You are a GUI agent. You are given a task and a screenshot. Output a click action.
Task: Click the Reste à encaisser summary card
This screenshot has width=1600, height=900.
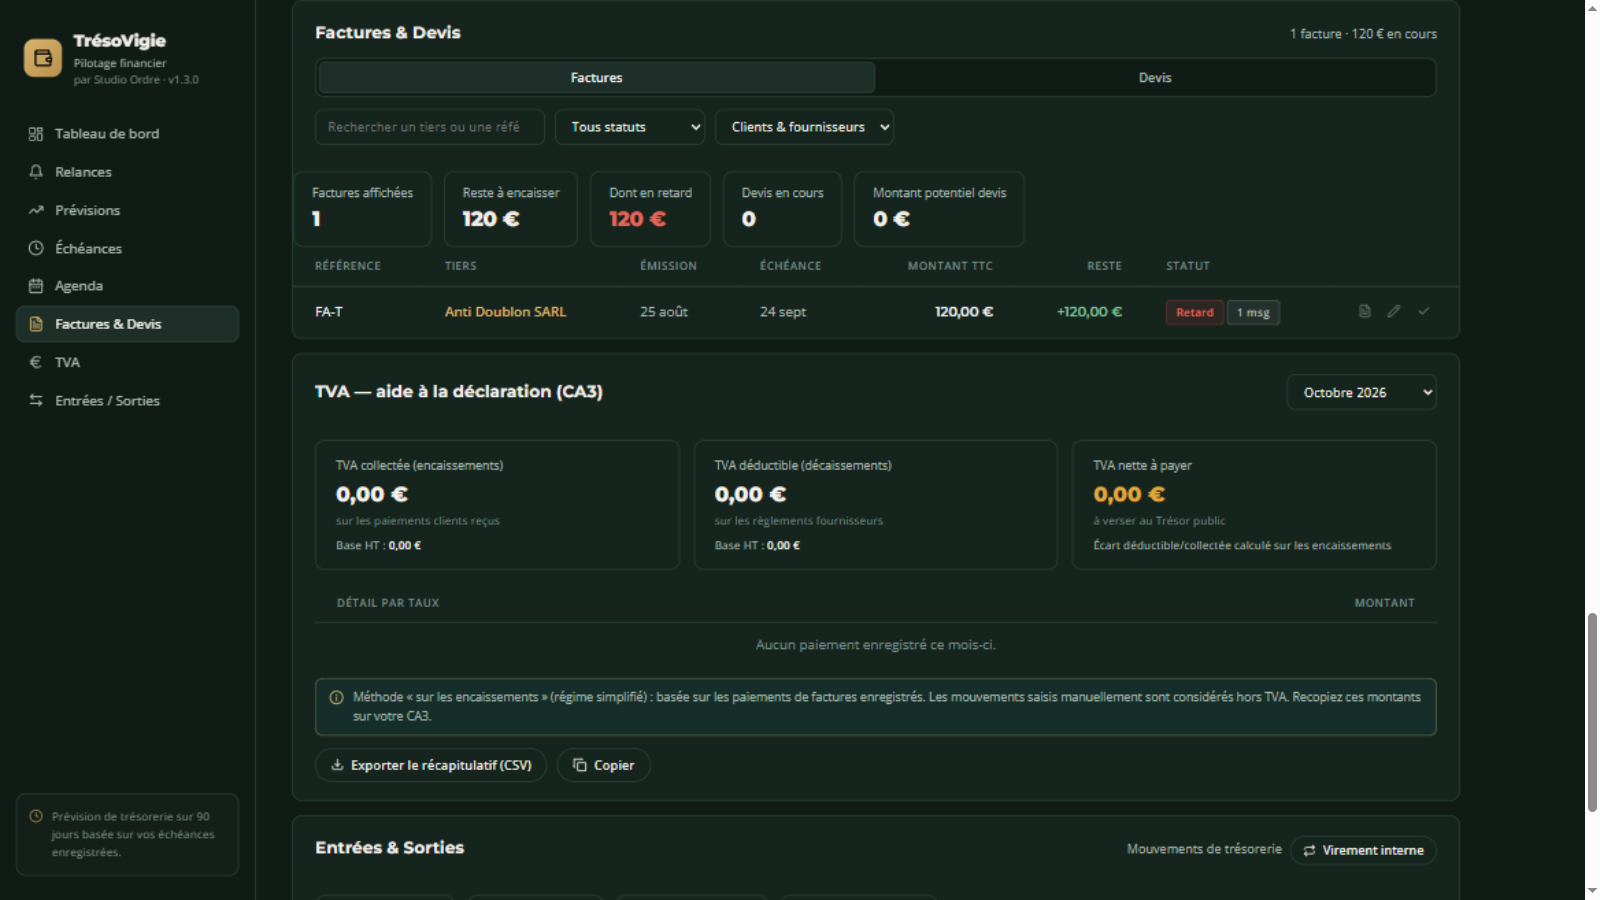511,209
